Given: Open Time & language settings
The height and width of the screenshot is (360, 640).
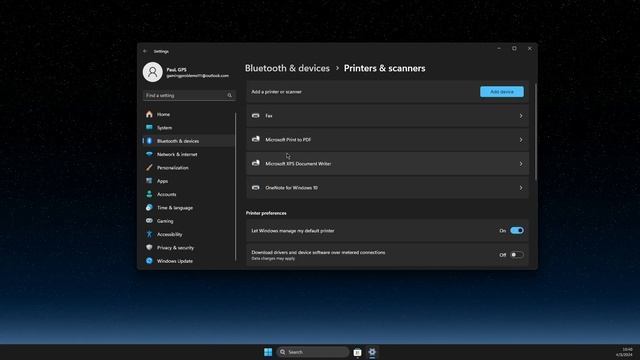Looking at the screenshot, I should [189, 208].
